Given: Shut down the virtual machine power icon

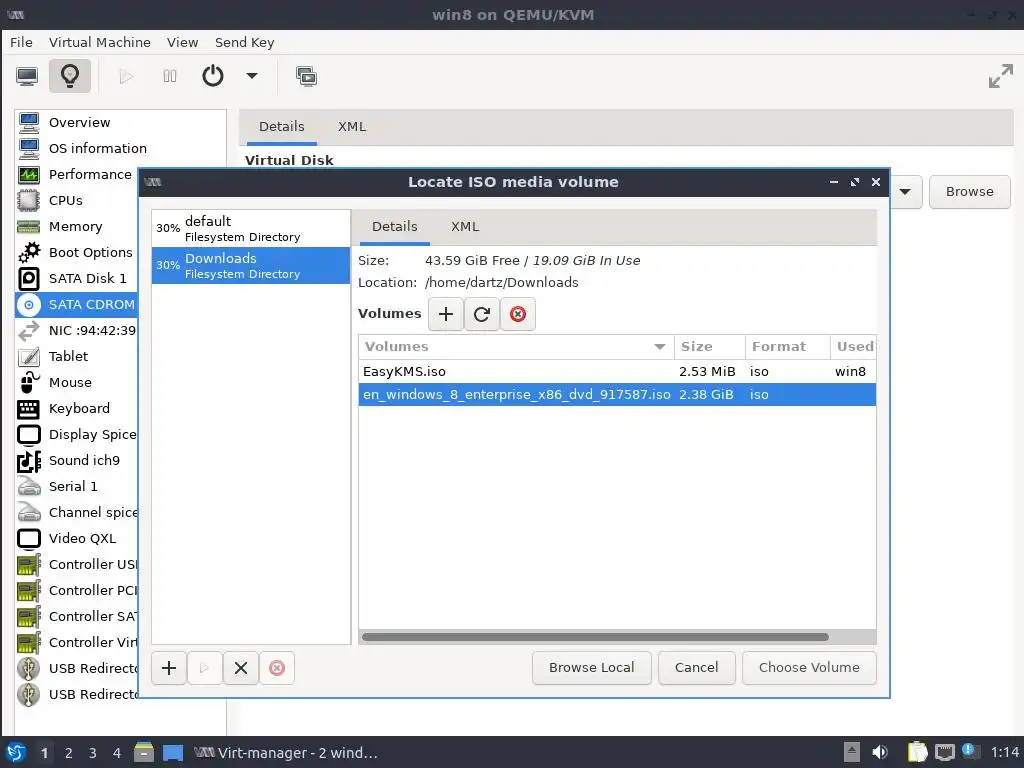Looking at the screenshot, I should pyautogui.click(x=213, y=76).
